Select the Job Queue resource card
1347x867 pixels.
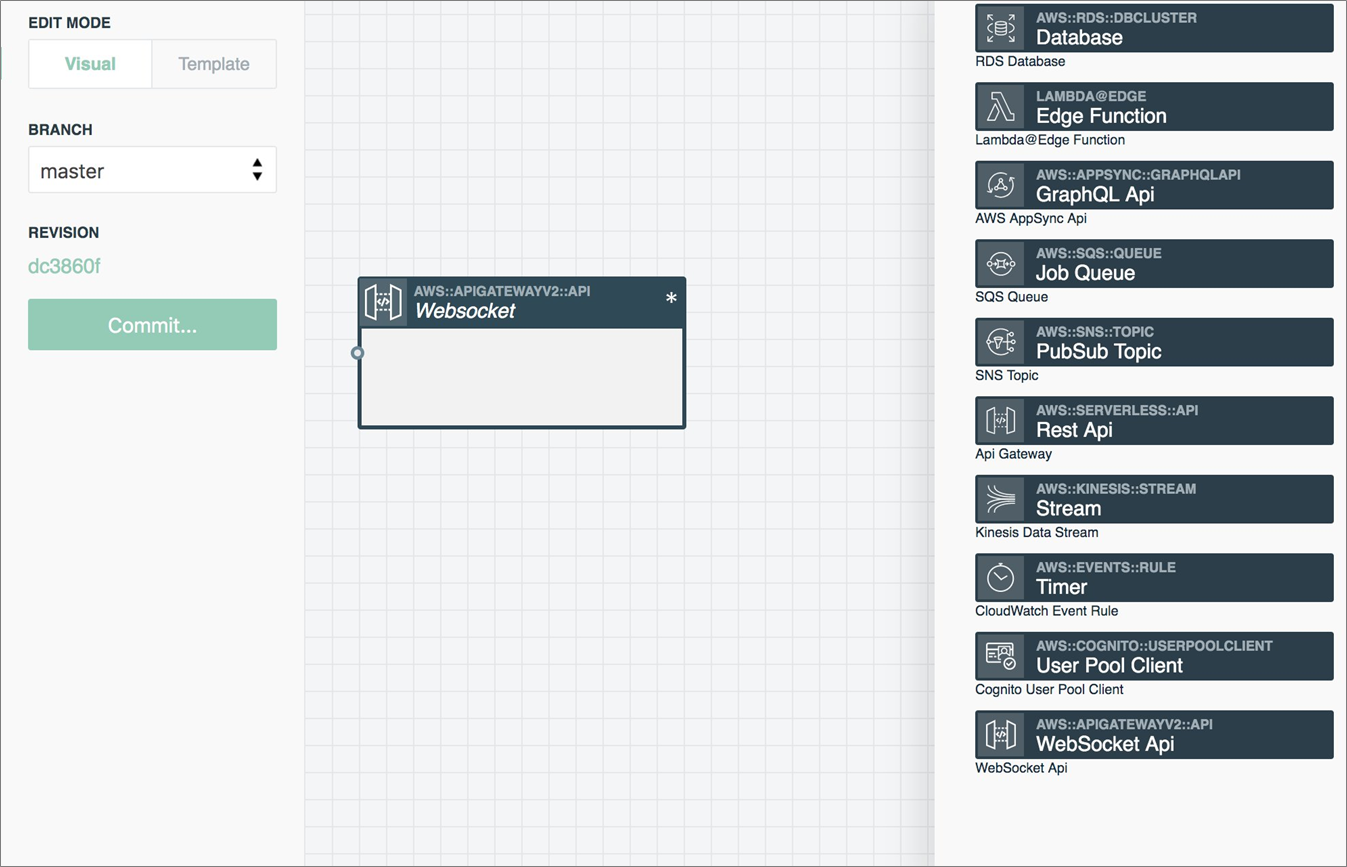[1154, 263]
